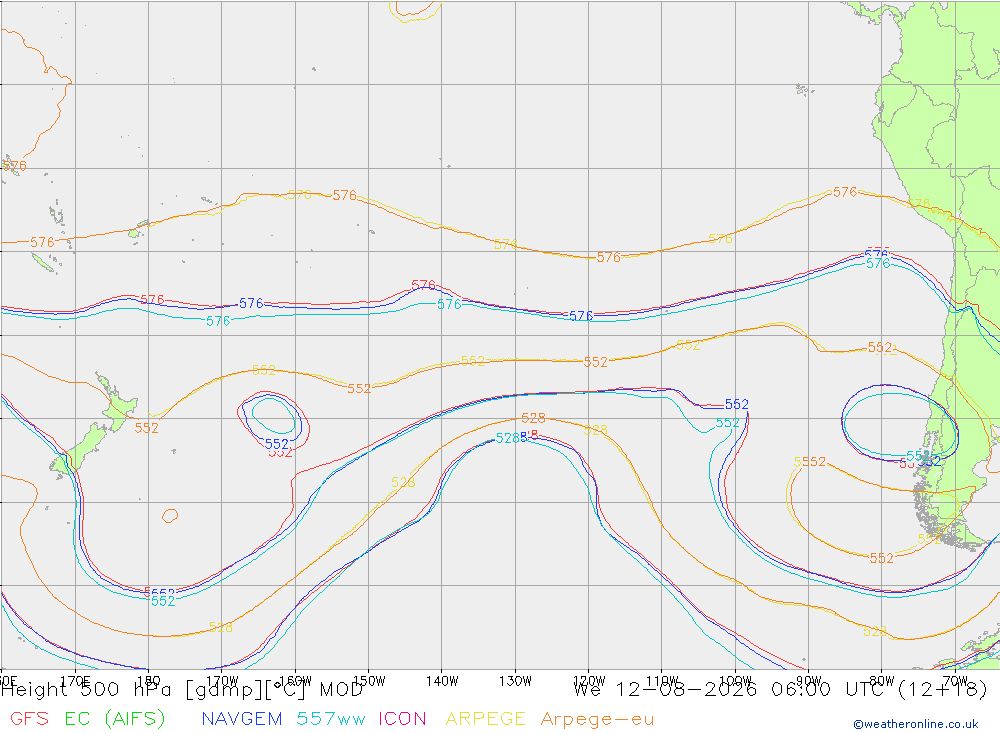
Task: Click the 170E longitude axis label
Action: [75, 681]
